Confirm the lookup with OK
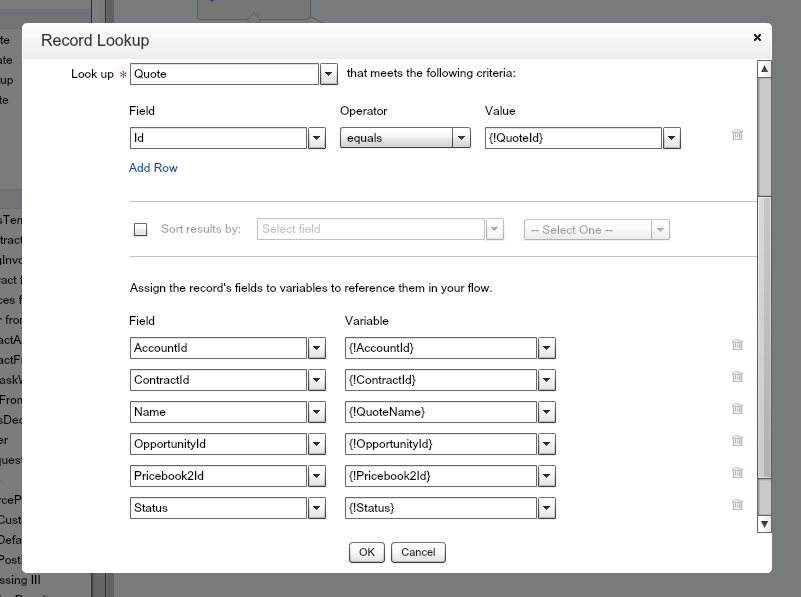Image resolution: width=801 pixels, height=597 pixels. click(x=367, y=553)
